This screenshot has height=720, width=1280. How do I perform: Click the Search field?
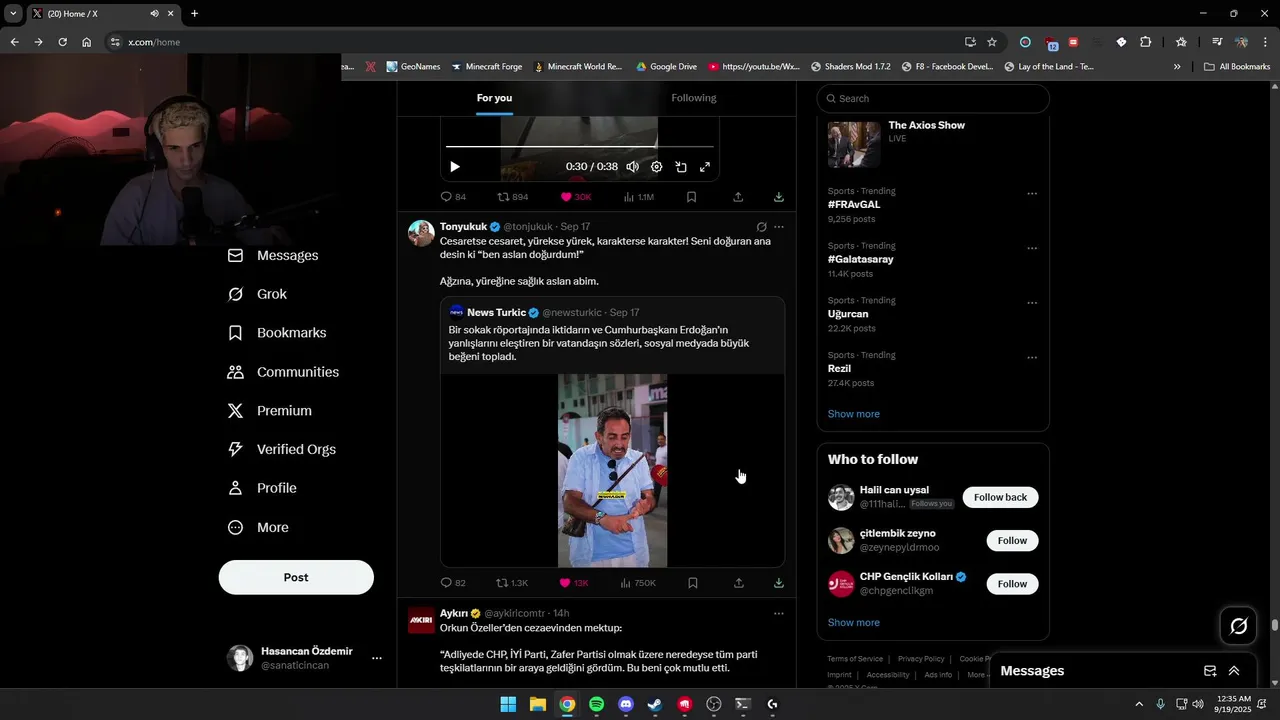[x=933, y=98]
